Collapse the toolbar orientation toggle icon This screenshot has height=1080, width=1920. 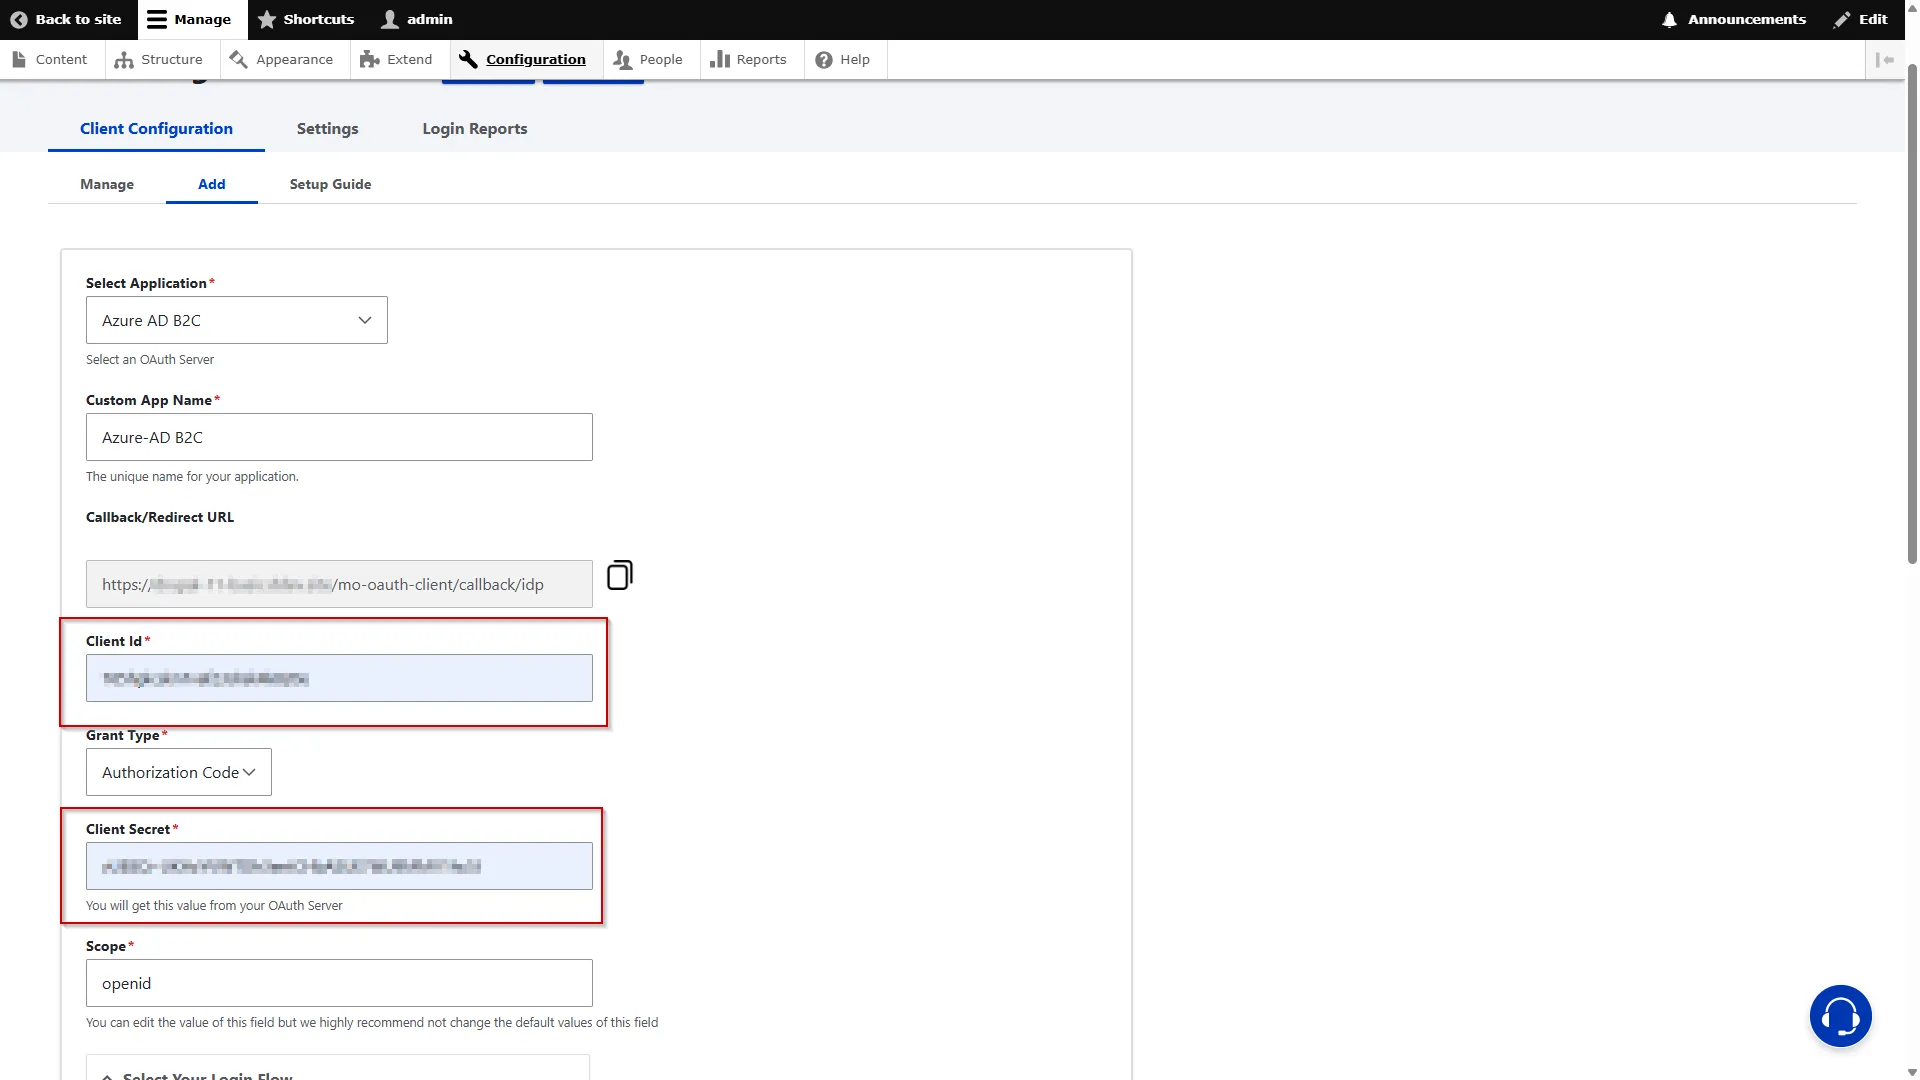tap(1885, 59)
